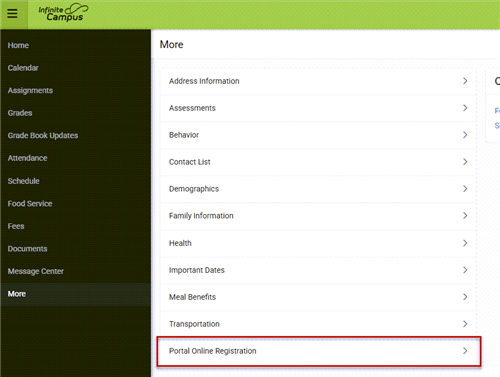
Task: Click the Infinite Campus logo
Action: pos(63,13)
